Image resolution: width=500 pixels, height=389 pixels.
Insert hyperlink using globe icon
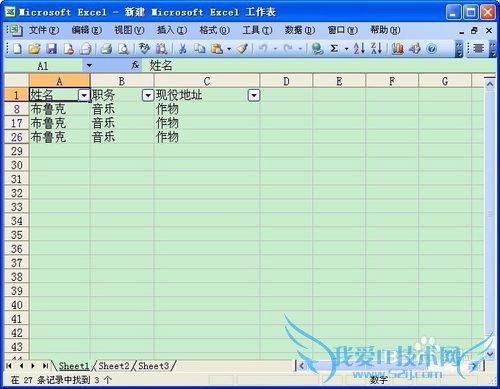click(x=317, y=49)
